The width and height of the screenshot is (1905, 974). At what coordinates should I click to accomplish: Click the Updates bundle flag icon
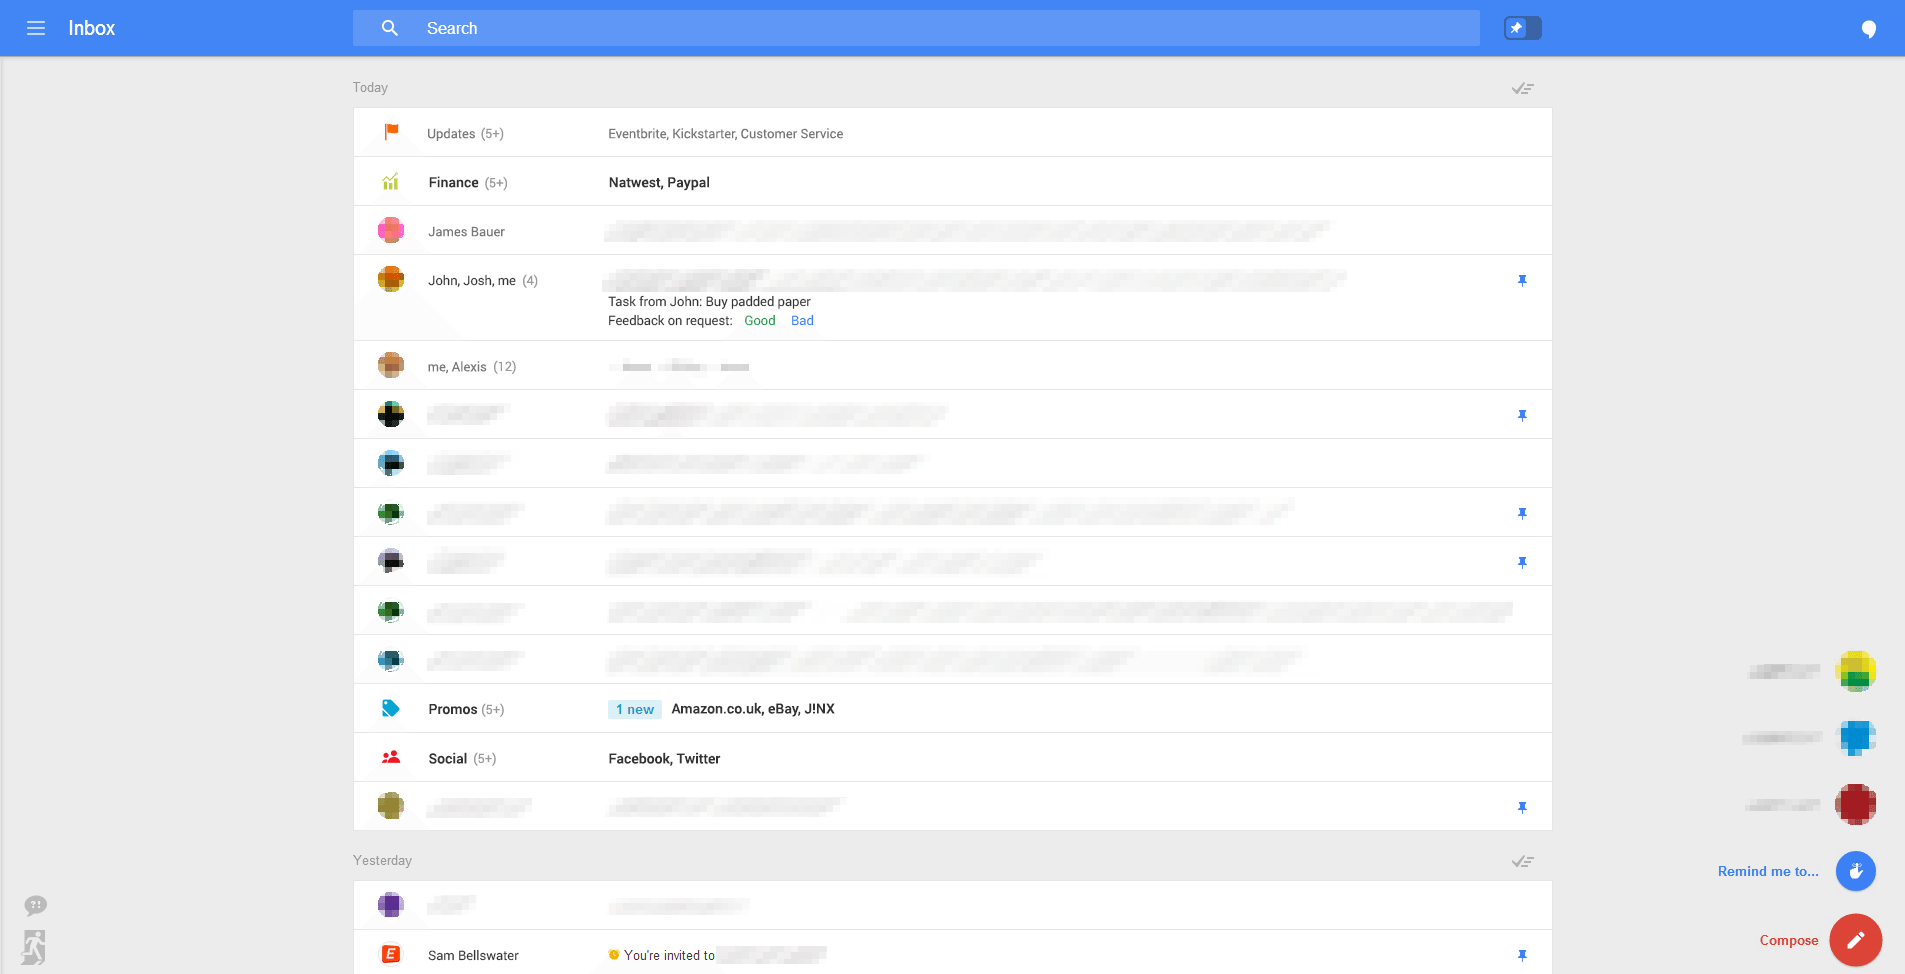click(391, 132)
